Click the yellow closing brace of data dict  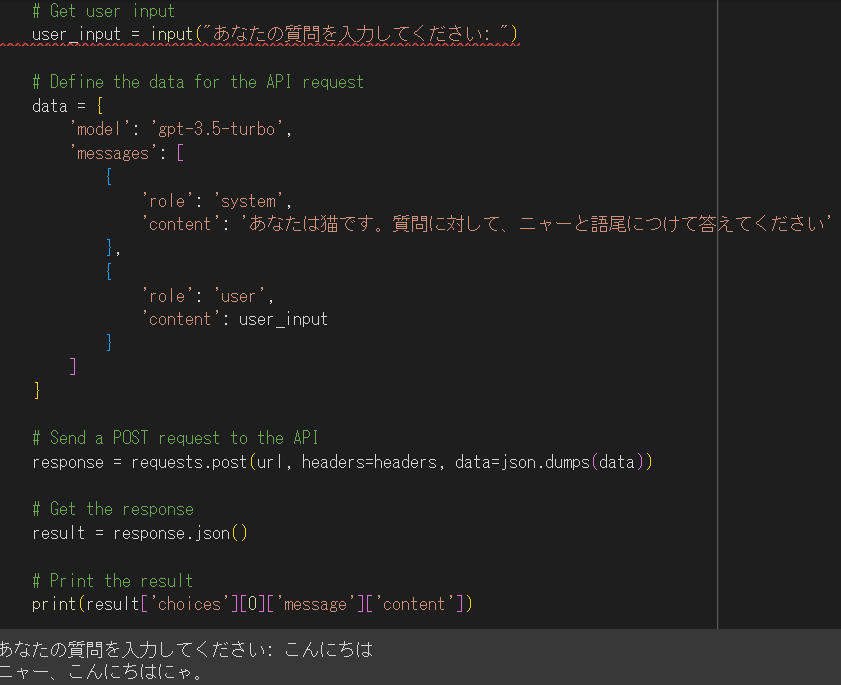[x=37, y=391]
